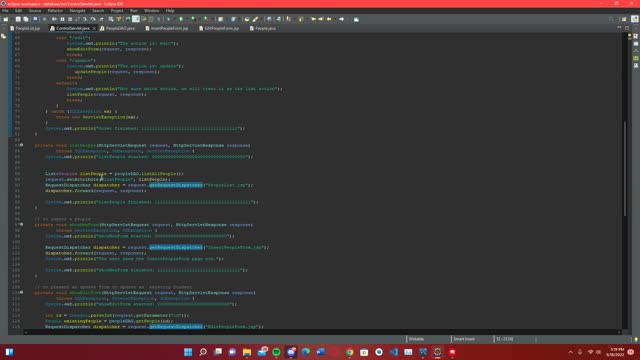Open the Open Perspective icon
This screenshot has width=640, height=360.
click(624, 19)
